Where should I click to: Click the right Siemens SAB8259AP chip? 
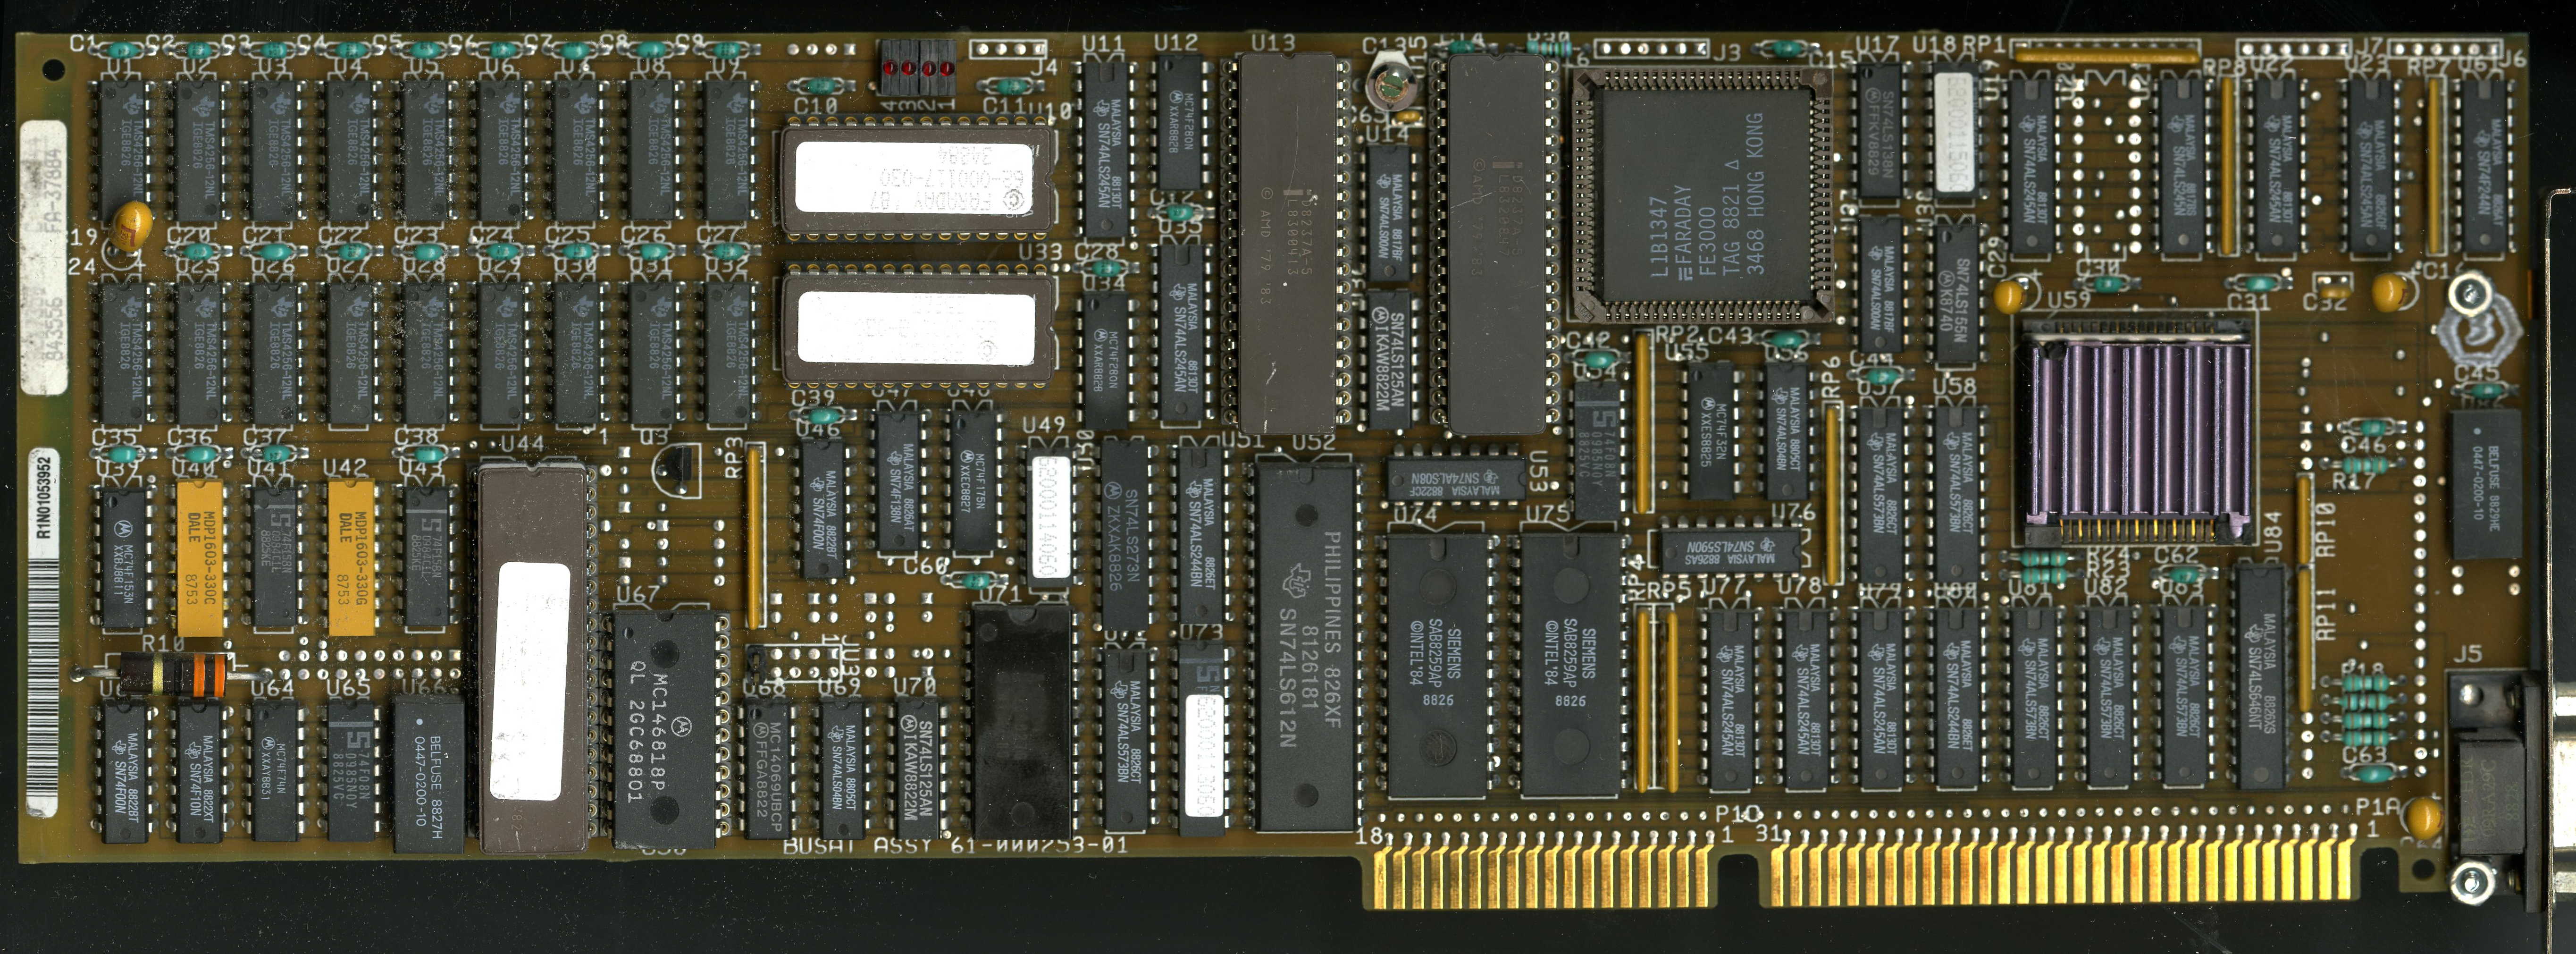1570,665
